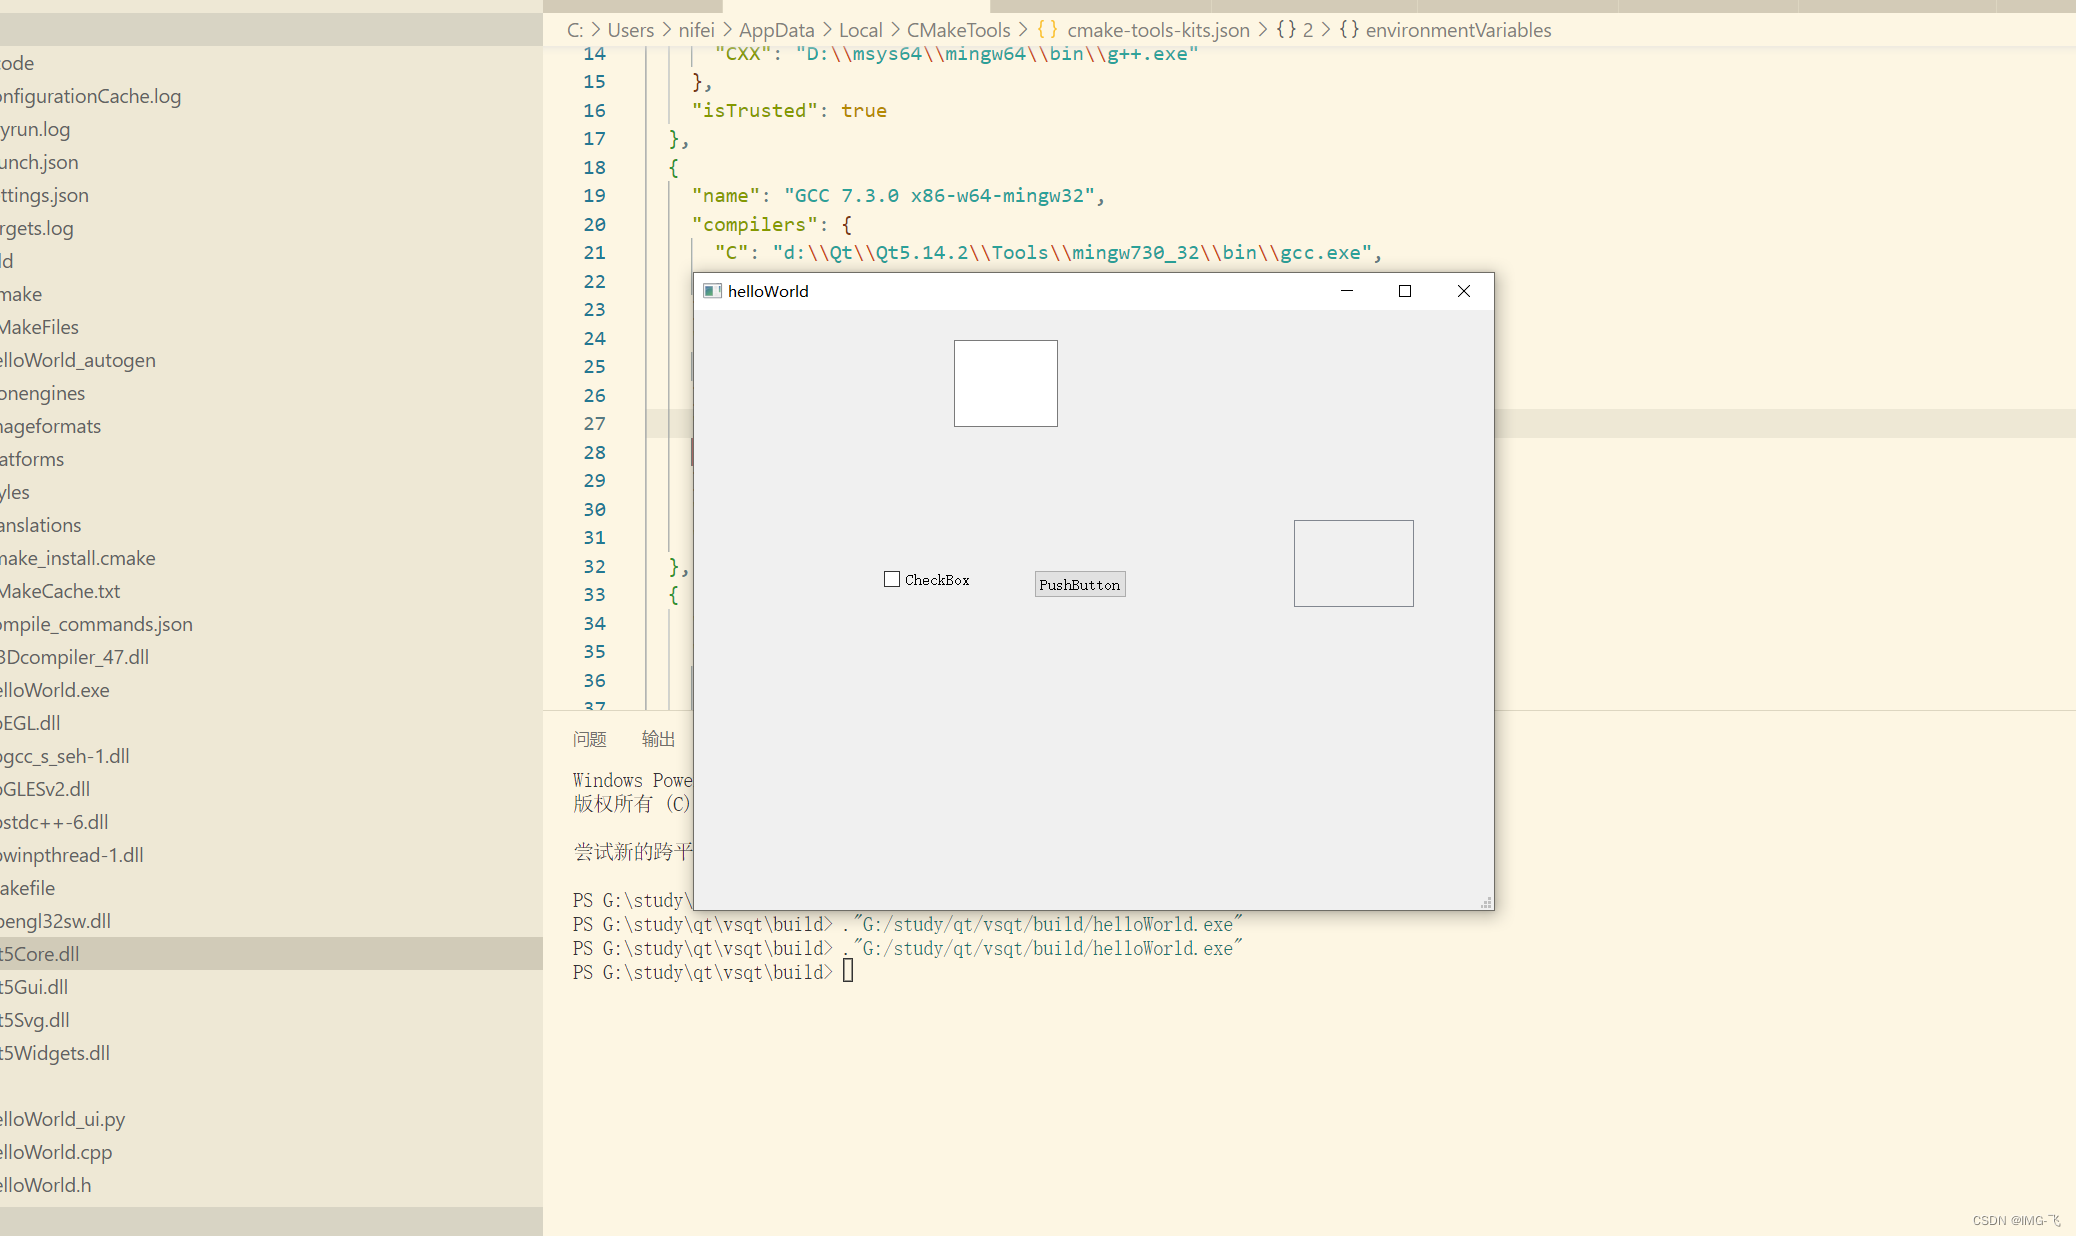2076x1236 pixels.
Task: Select Qt5Widgets.dll in the file list
Action: pyautogui.click(x=271, y=1053)
